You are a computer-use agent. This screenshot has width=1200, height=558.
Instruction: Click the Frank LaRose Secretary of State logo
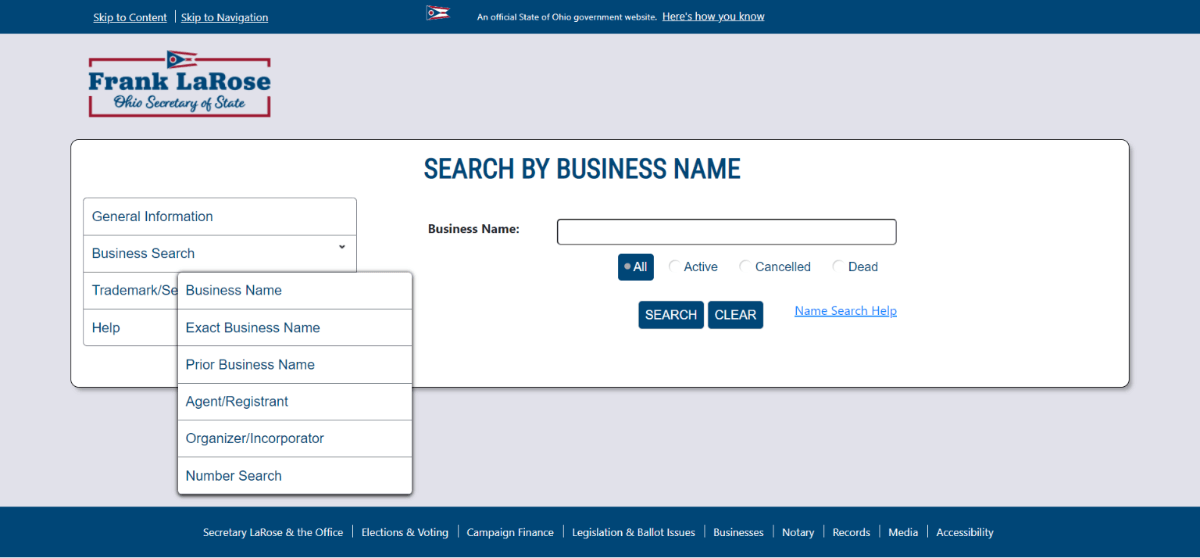point(179,84)
